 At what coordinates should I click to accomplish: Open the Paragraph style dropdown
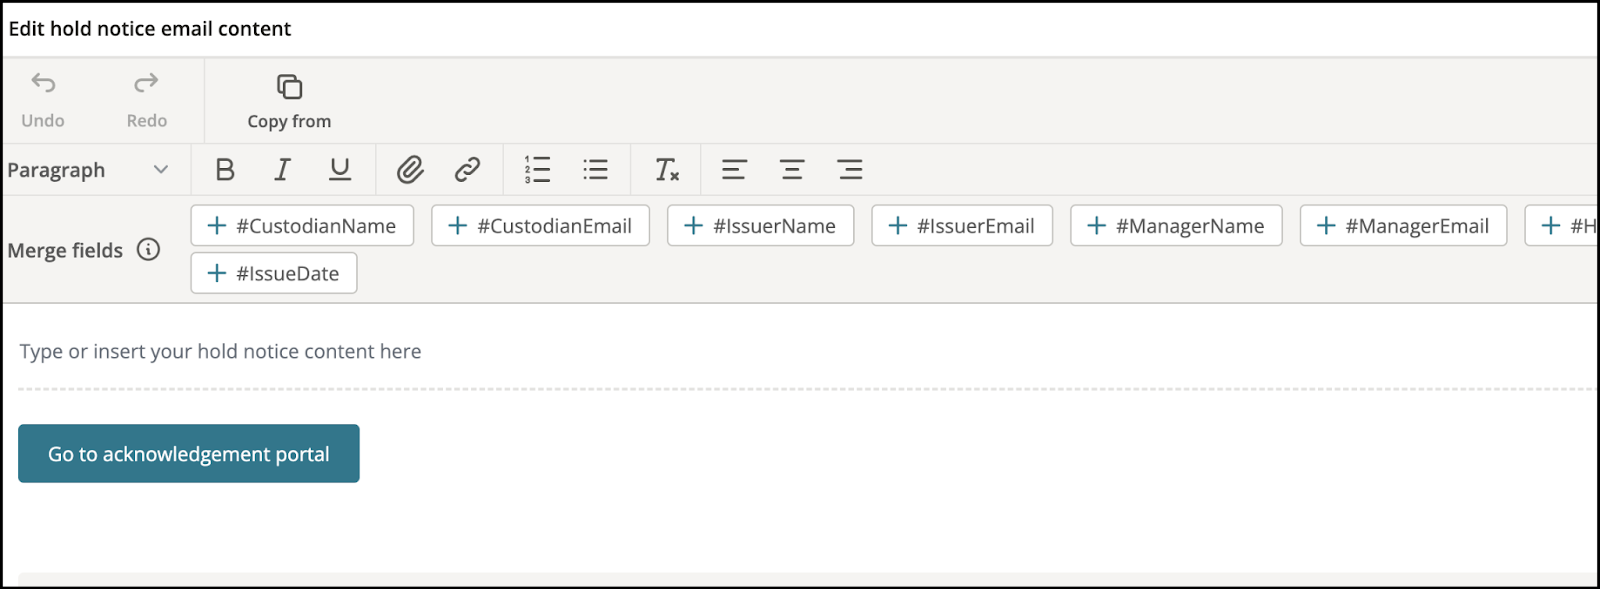pyautogui.click(x=88, y=170)
